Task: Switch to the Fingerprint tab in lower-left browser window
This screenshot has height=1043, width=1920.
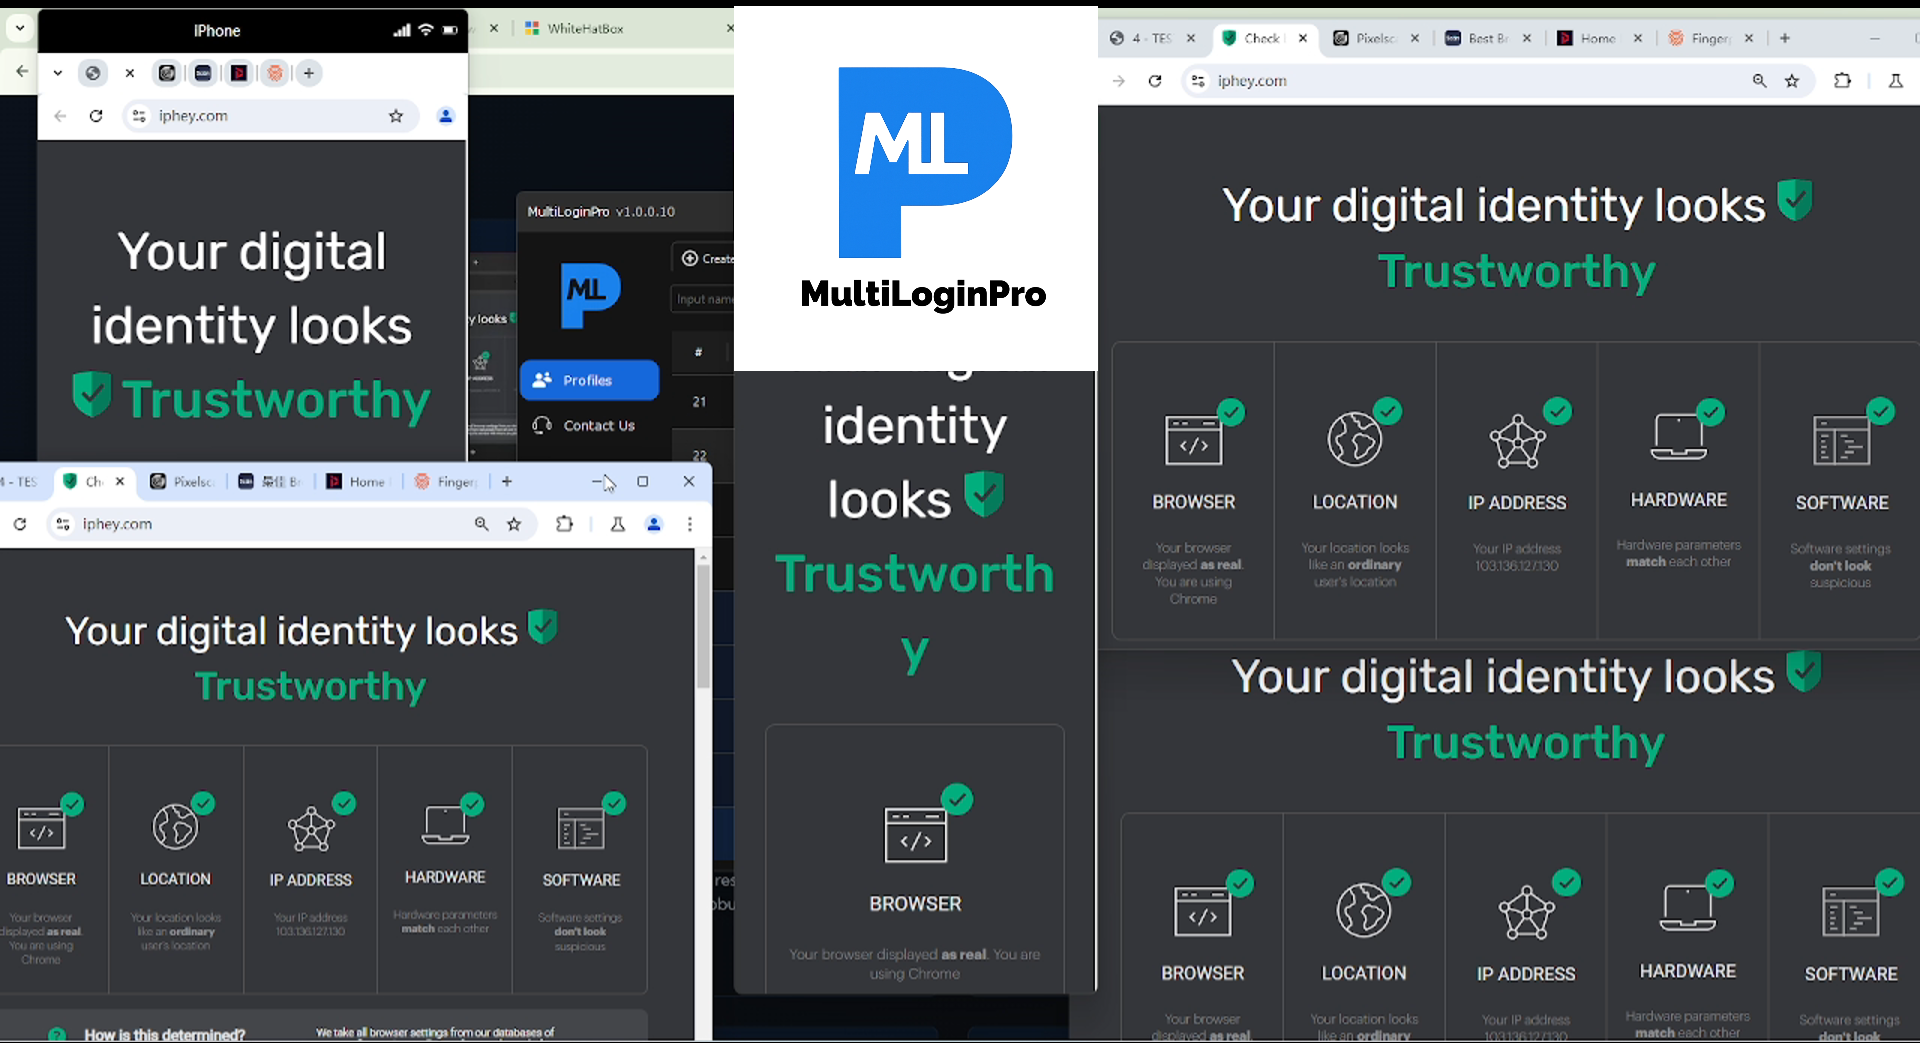Action: click(x=446, y=482)
